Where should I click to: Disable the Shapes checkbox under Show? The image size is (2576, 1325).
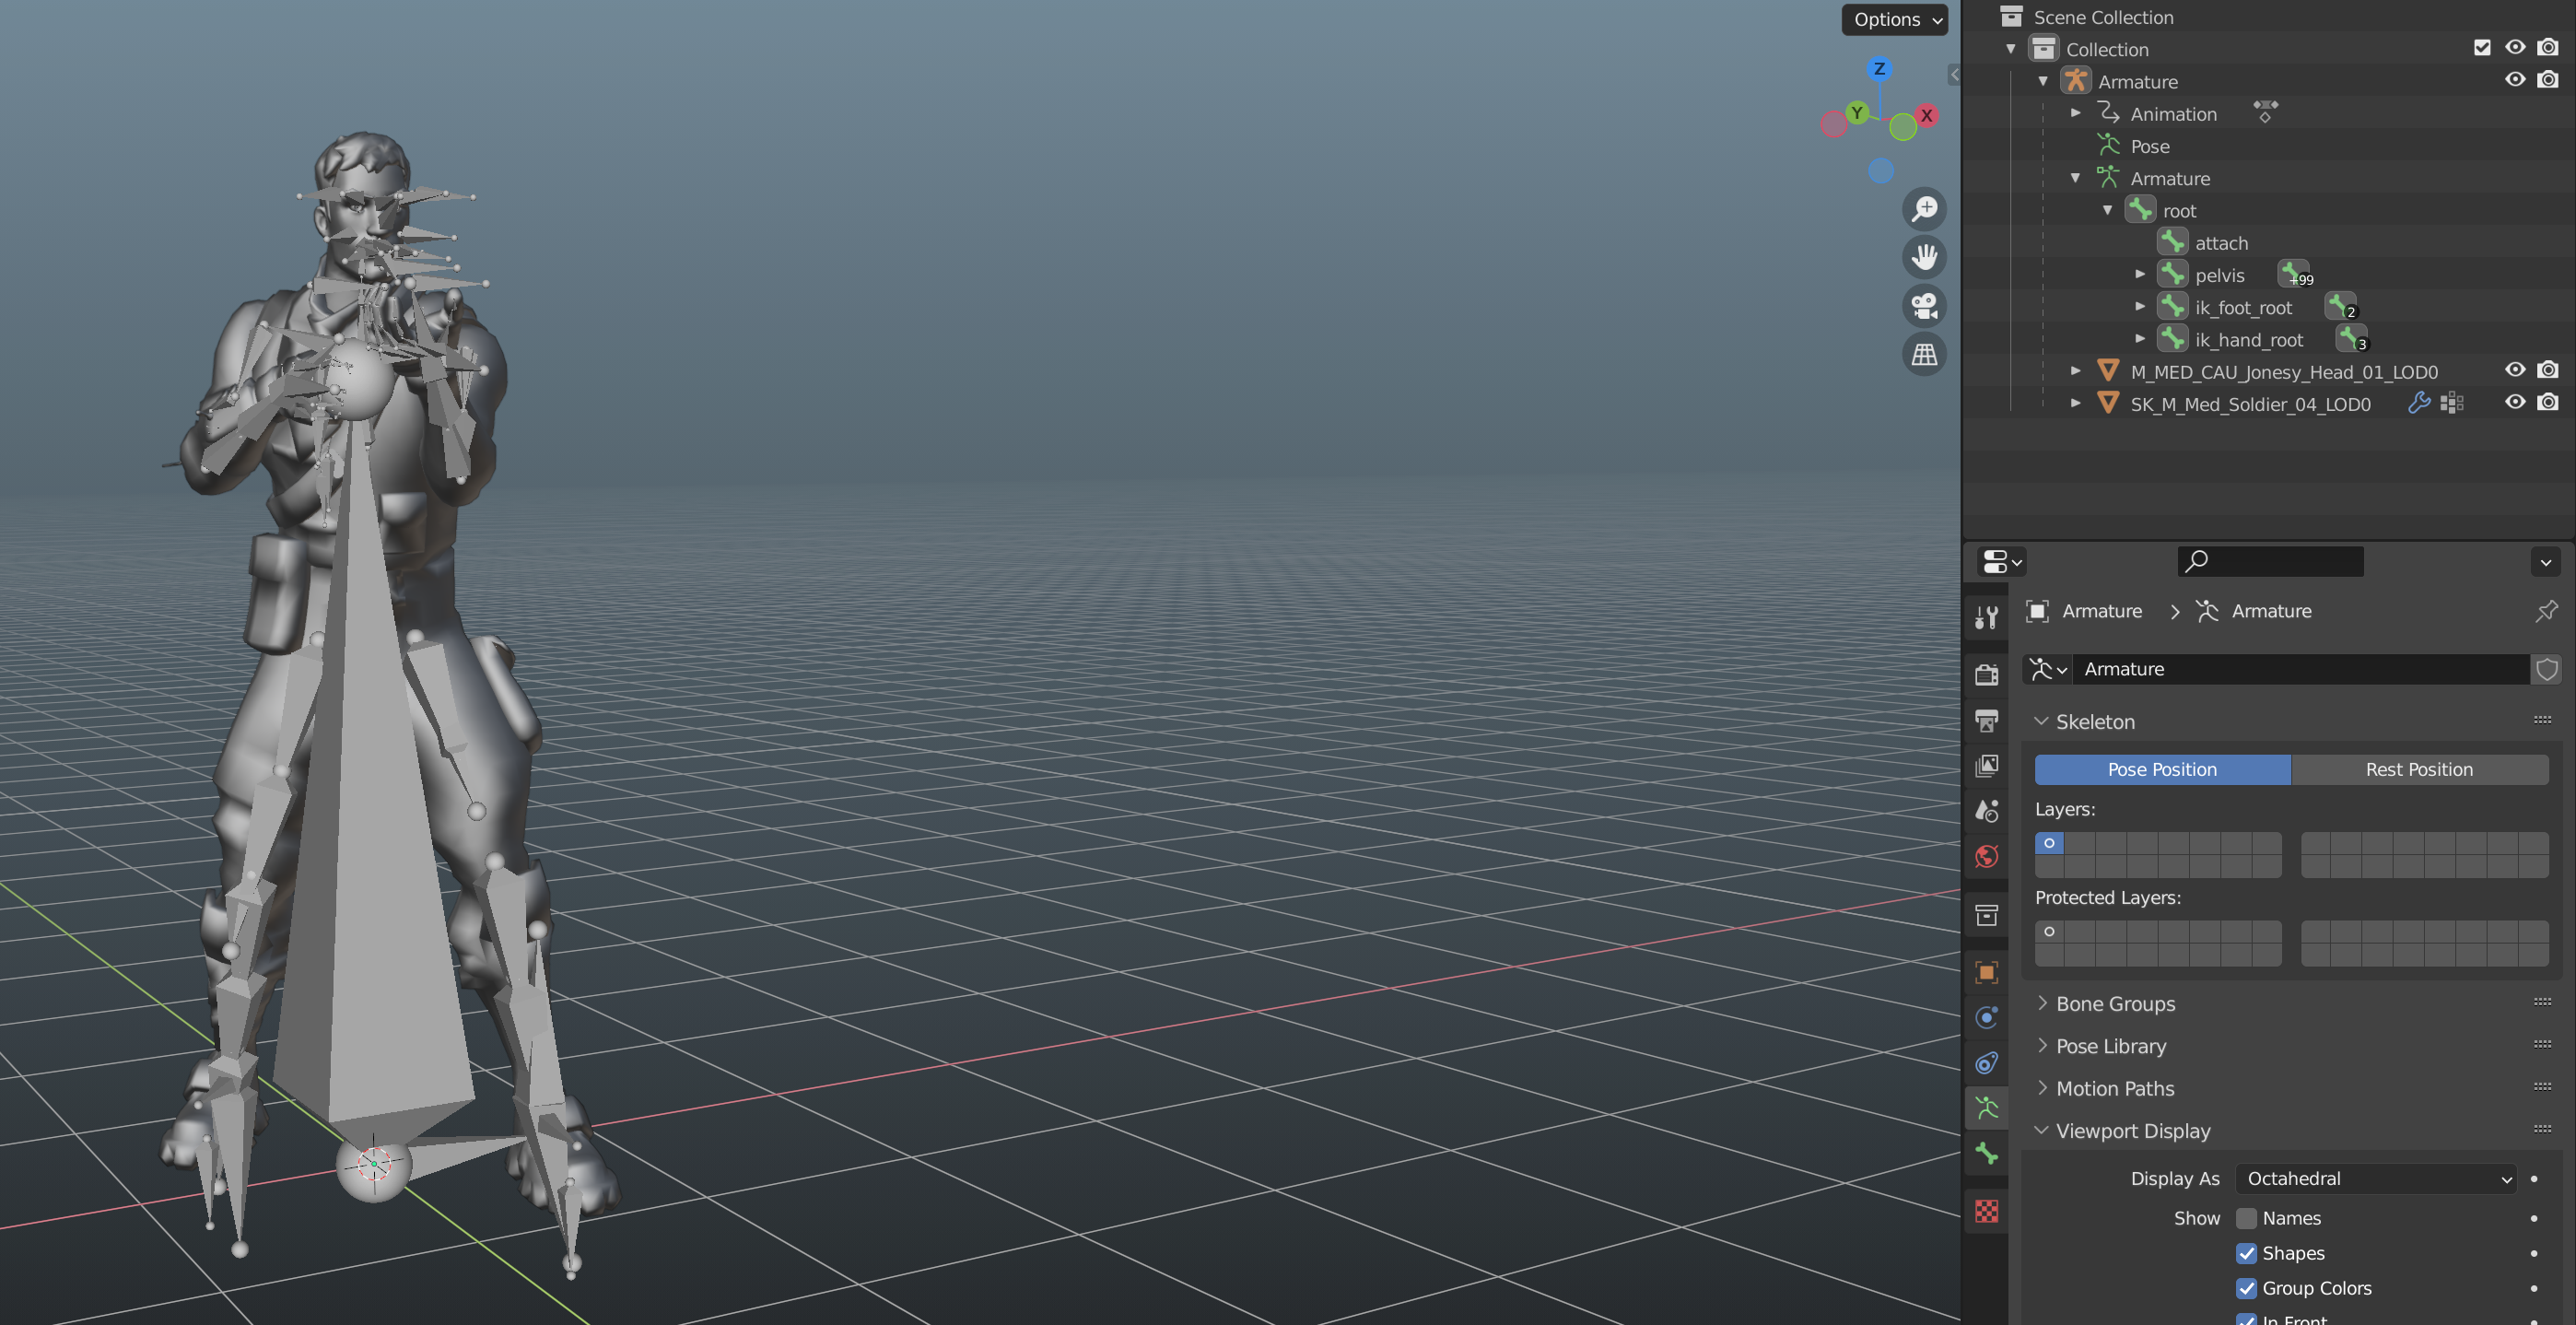(x=2248, y=1253)
